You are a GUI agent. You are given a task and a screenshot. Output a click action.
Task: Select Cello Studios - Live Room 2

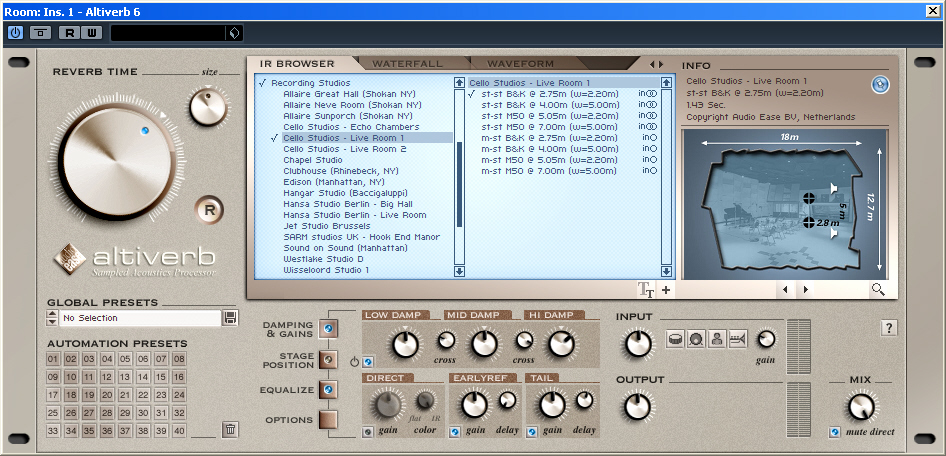pos(344,149)
